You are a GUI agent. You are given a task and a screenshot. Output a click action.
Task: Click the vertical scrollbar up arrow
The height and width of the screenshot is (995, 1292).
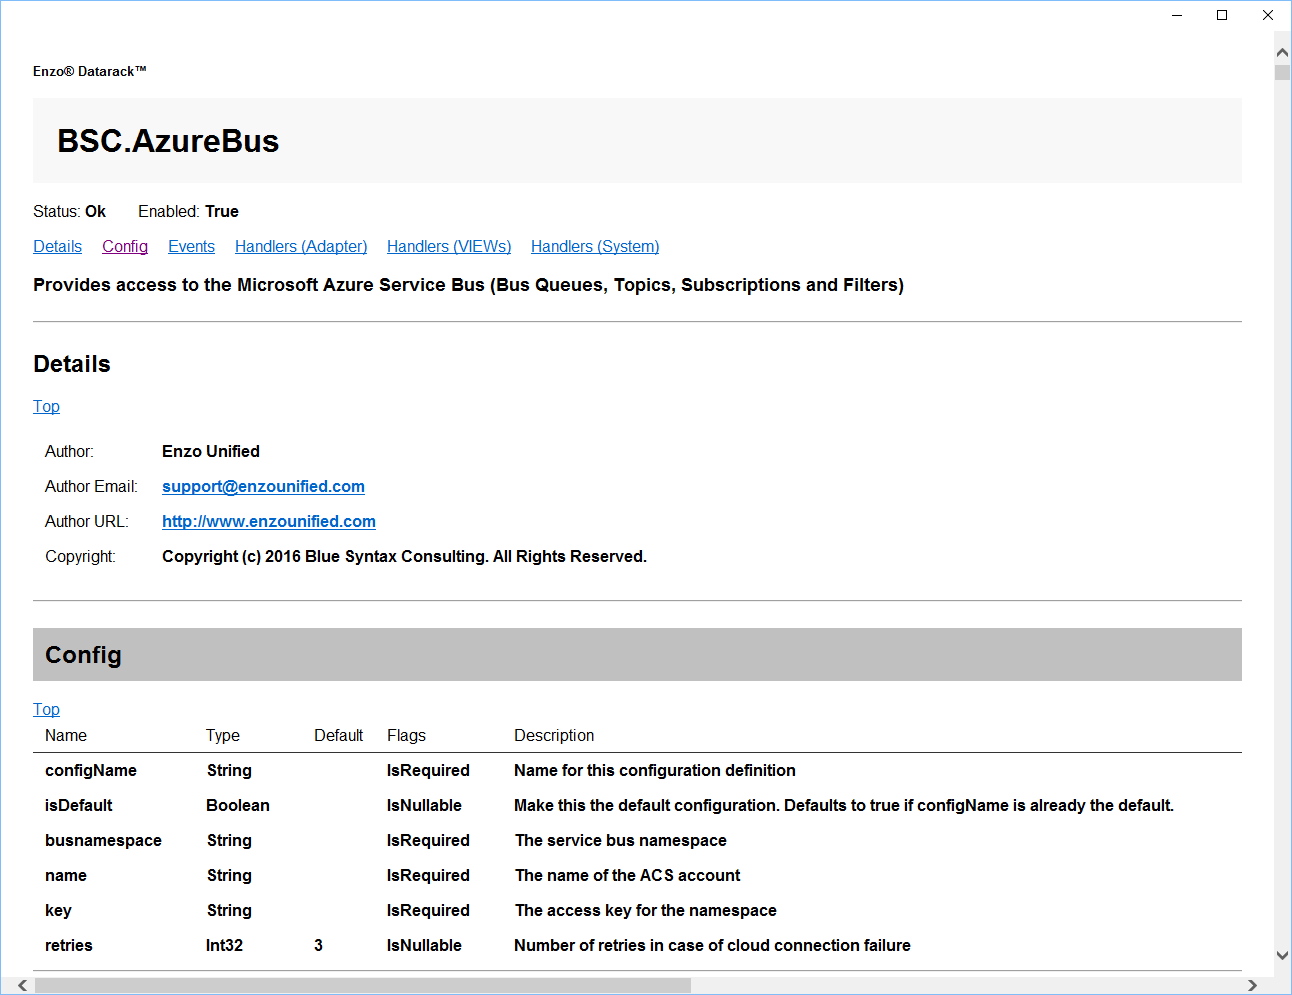pyautogui.click(x=1282, y=52)
